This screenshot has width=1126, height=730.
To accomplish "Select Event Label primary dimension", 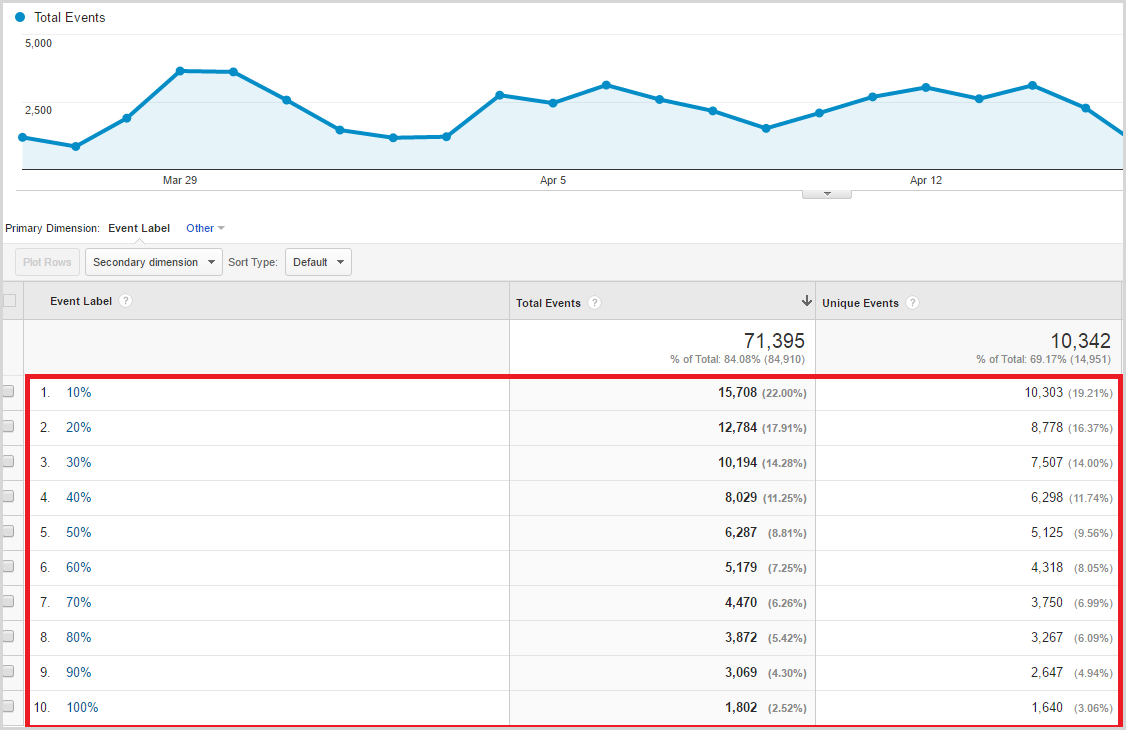I will pos(139,228).
